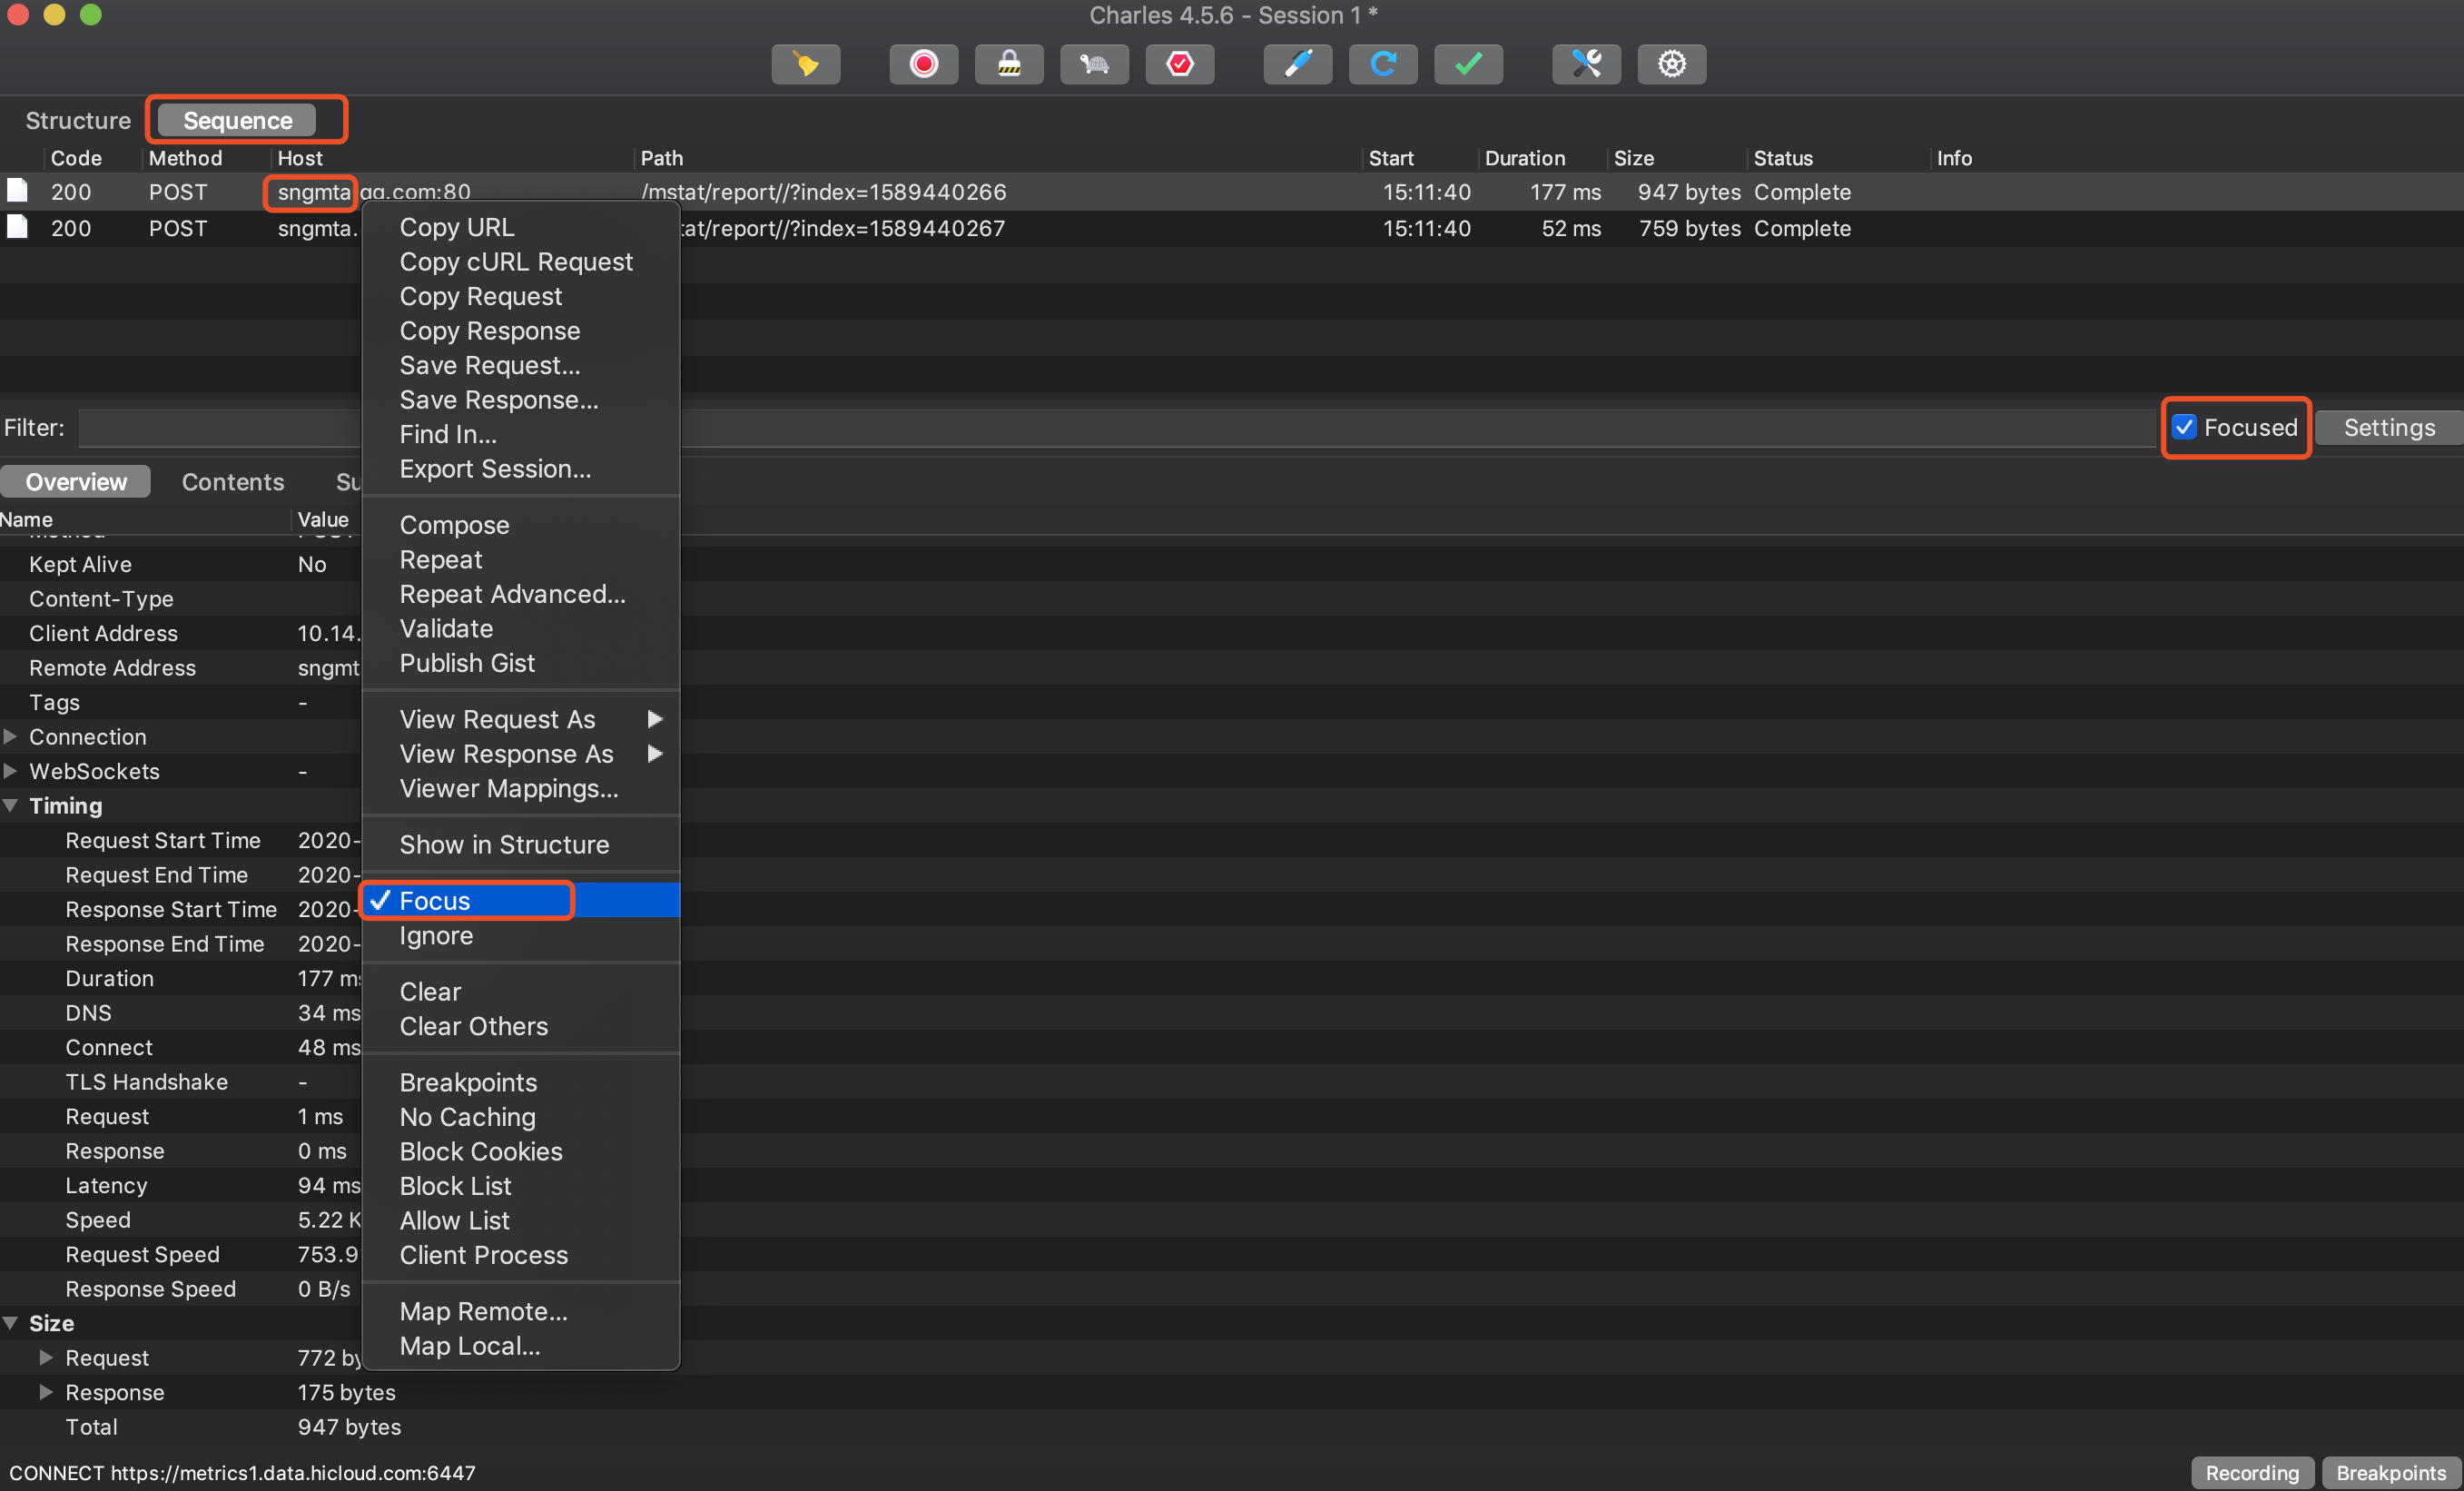Screen dimensions: 2464x1491
Task: Toggle breakpoints hexagon icon in toolbar
Action: pos(1179,64)
